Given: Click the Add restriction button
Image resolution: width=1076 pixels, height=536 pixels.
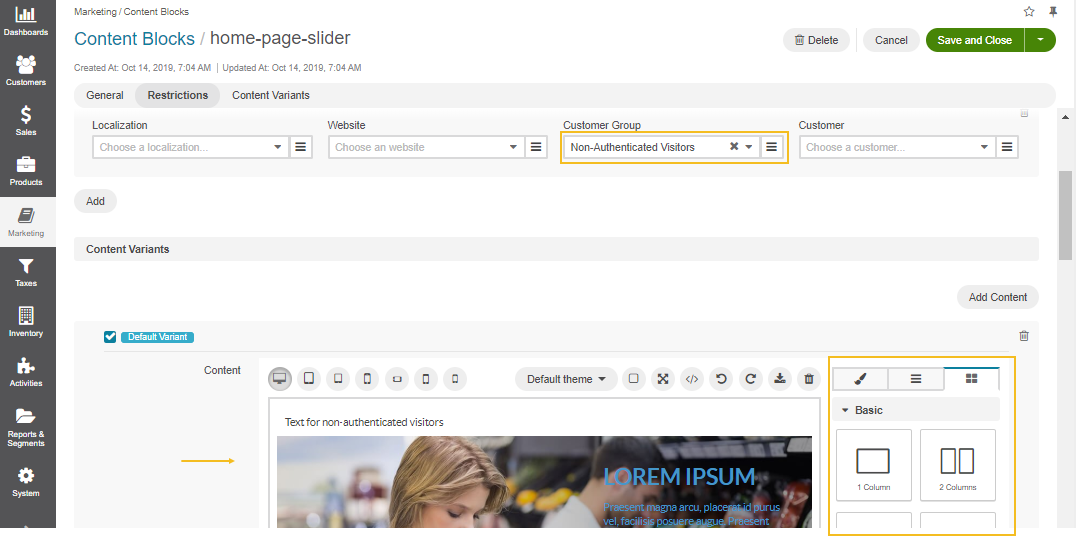Looking at the screenshot, I should [95, 201].
